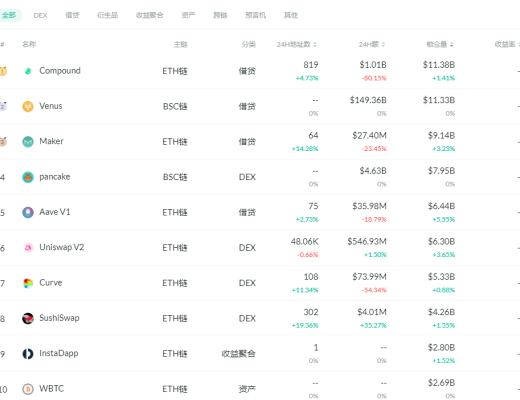The height and width of the screenshot is (400, 520).
Task: Click the 资产 cell in WBTC row
Action: 247,389
